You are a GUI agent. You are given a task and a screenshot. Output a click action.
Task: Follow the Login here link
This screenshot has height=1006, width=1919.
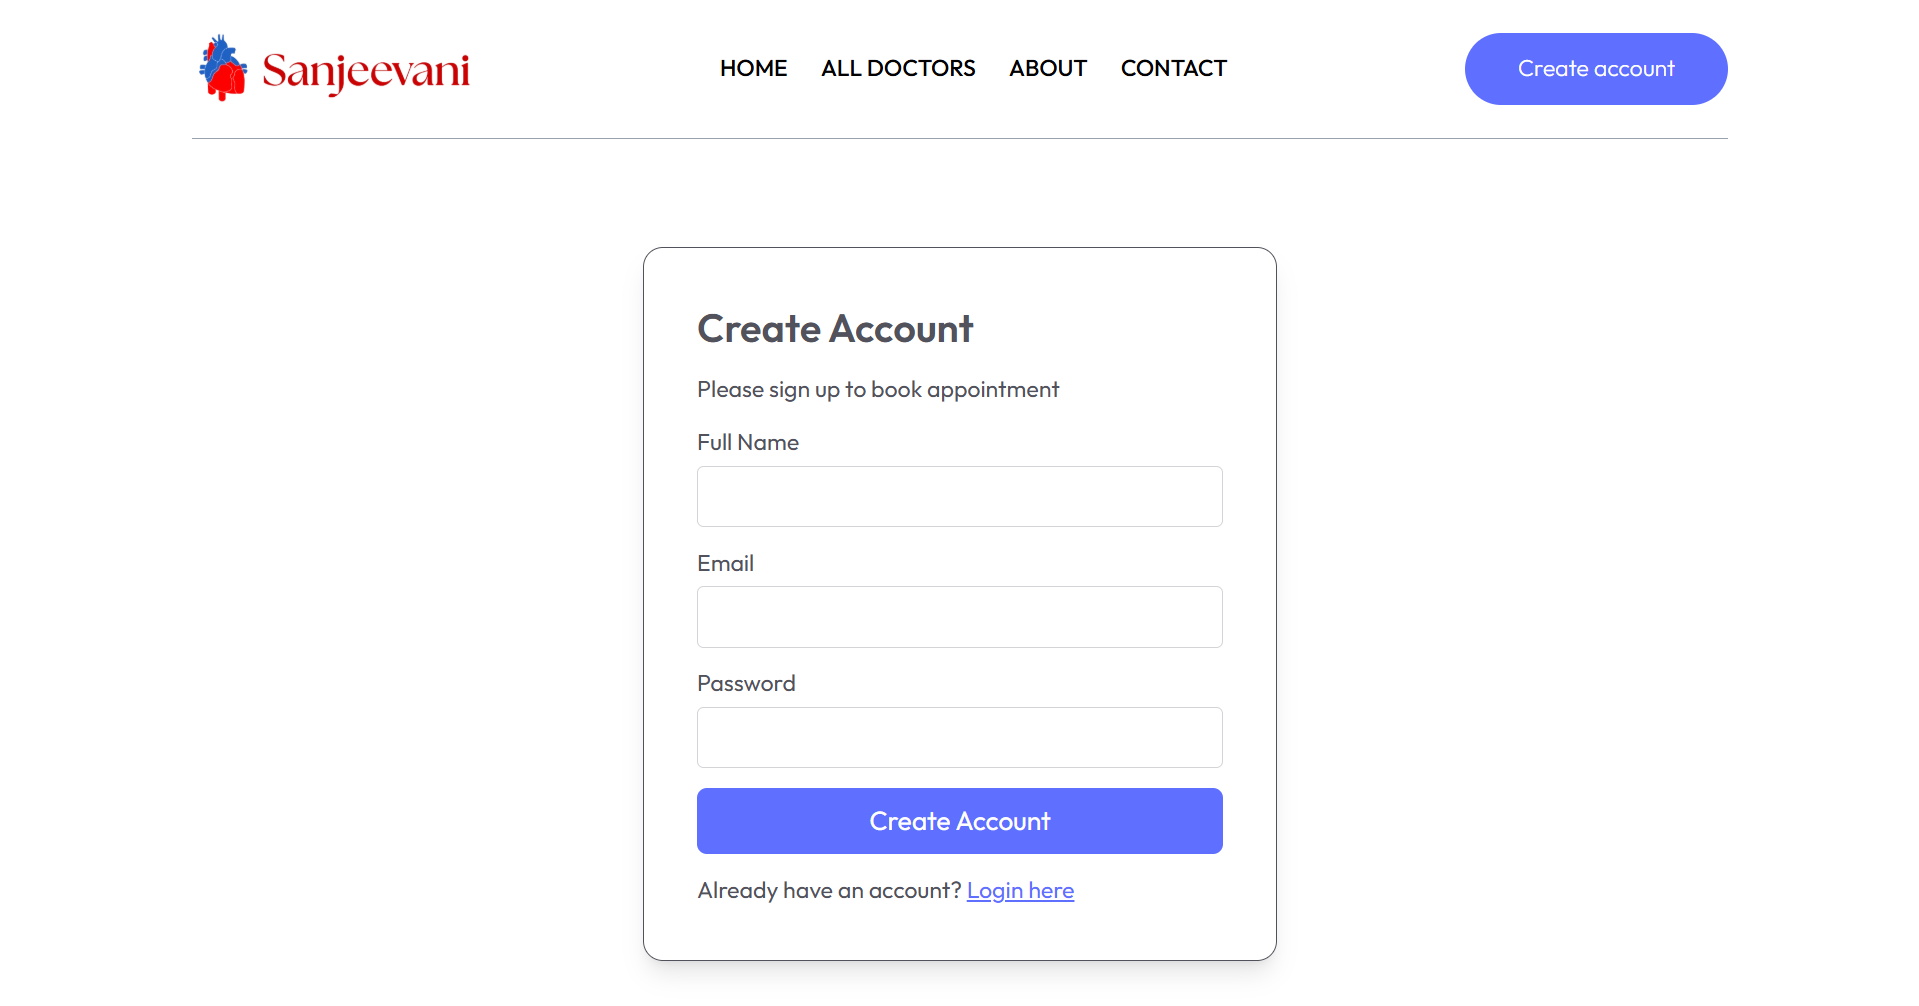(1020, 890)
